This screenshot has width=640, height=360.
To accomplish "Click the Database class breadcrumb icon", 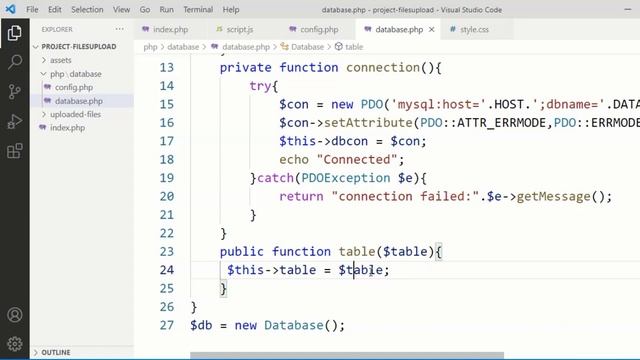I will [284, 47].
